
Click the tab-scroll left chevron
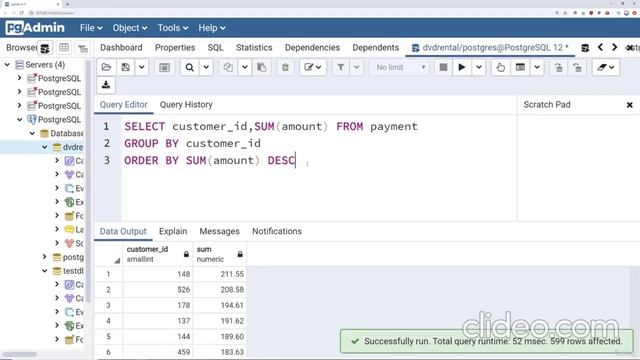(600, 47)
